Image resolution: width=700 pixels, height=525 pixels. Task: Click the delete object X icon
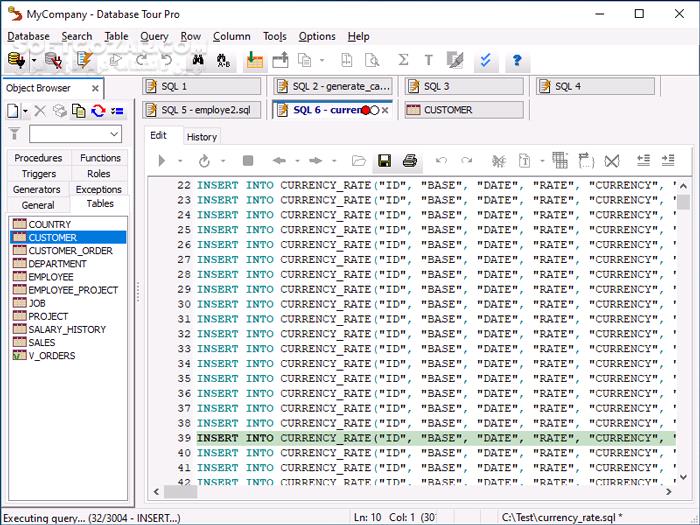tap(40, 110)
